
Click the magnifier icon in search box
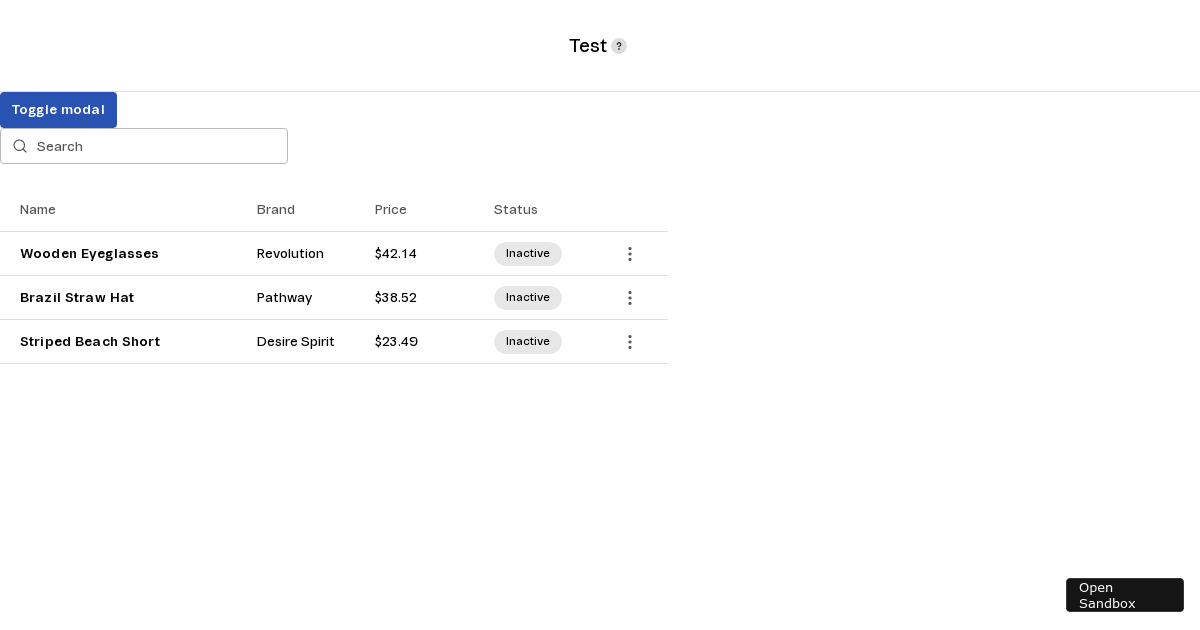[20, 146]
